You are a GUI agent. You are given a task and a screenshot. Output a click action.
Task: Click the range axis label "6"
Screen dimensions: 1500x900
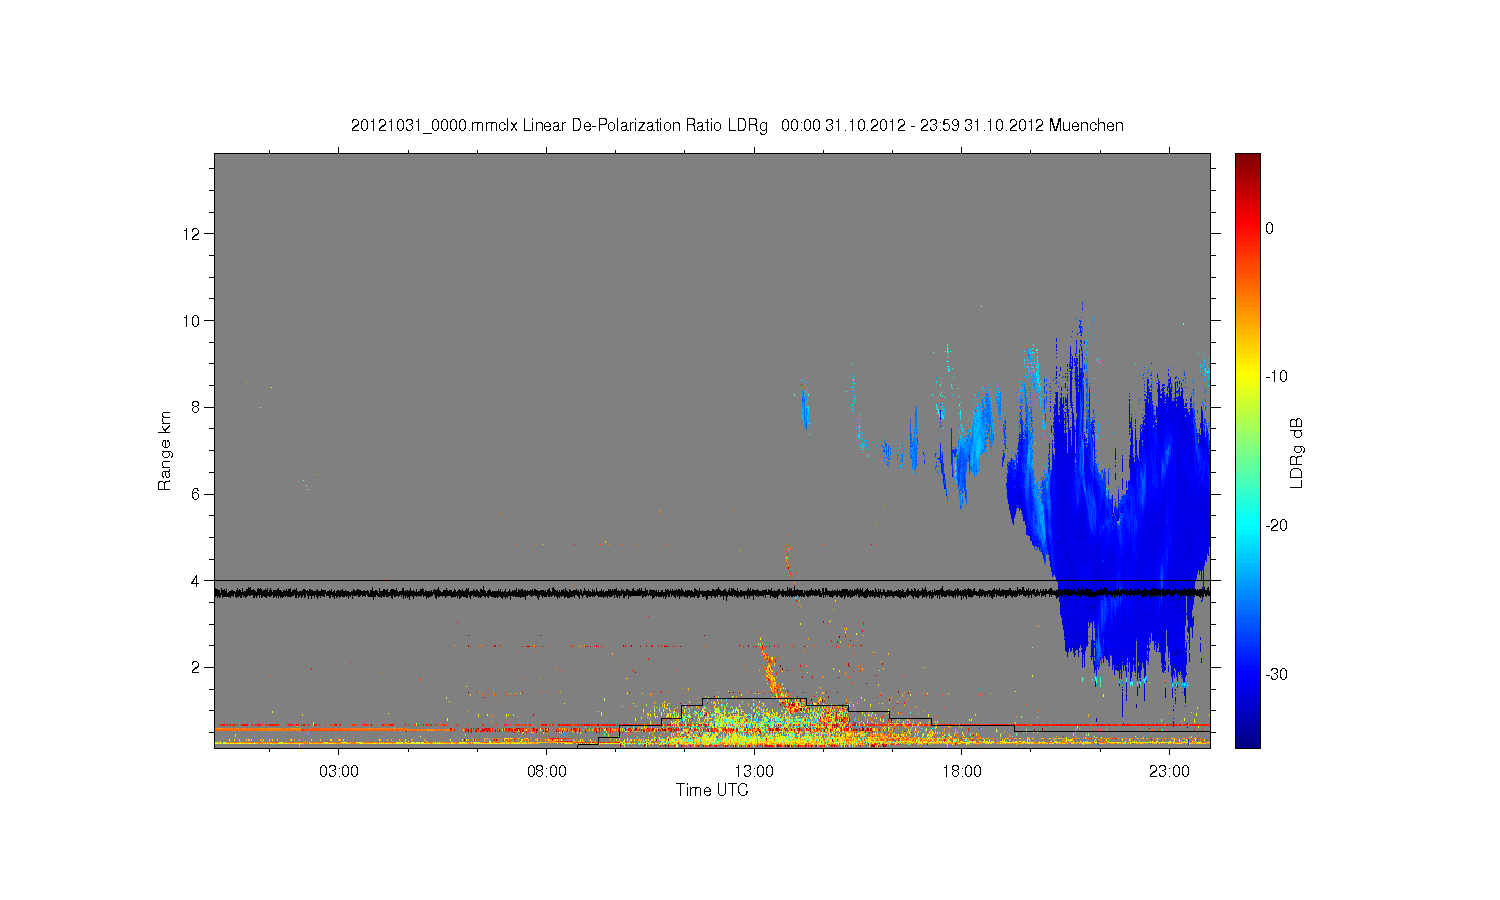(x=197, y=494)
